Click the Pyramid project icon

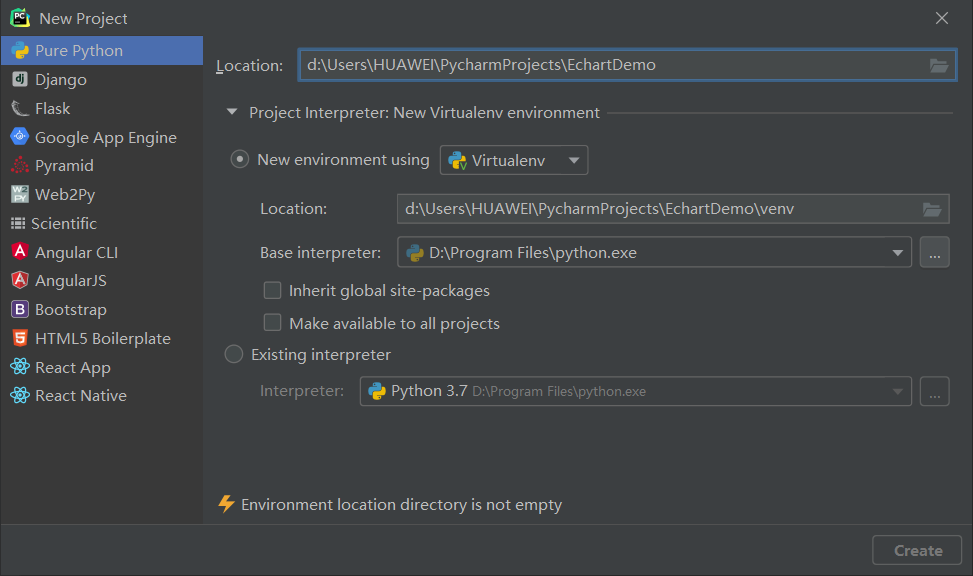coord(20,165)
